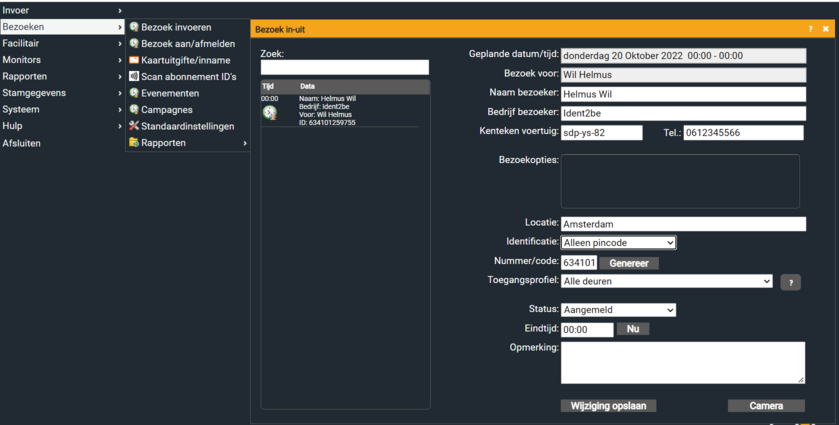Click the Scan abonnement ID's icon

(134, 77)
